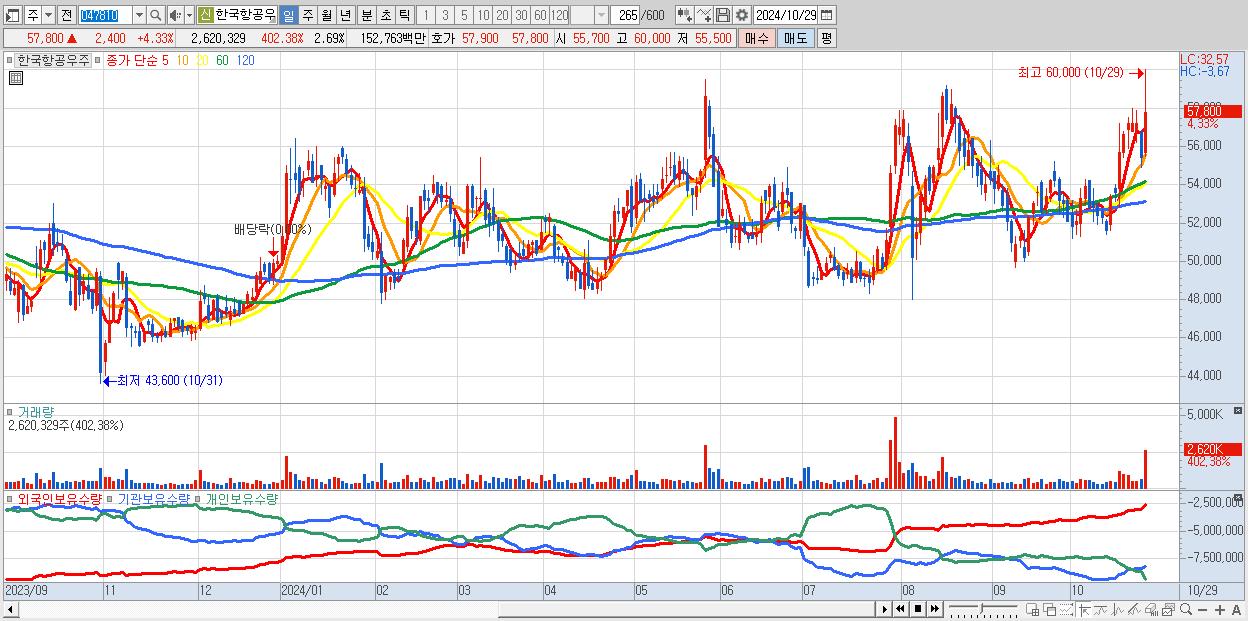Click the 전 button near stock code
Image resolution: width=1248 pixels, height=621 pixels.
(x=66, y=15)
